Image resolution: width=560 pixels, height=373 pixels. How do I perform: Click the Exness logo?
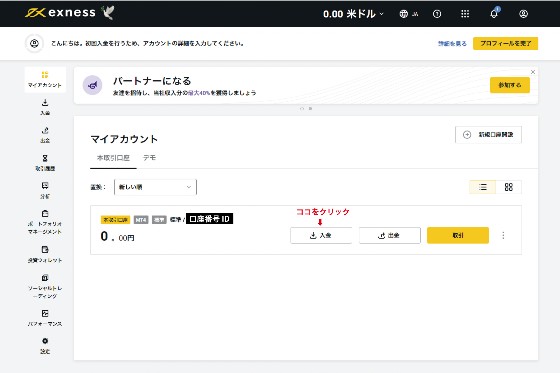pyautogui.click(x=69, y=13)
